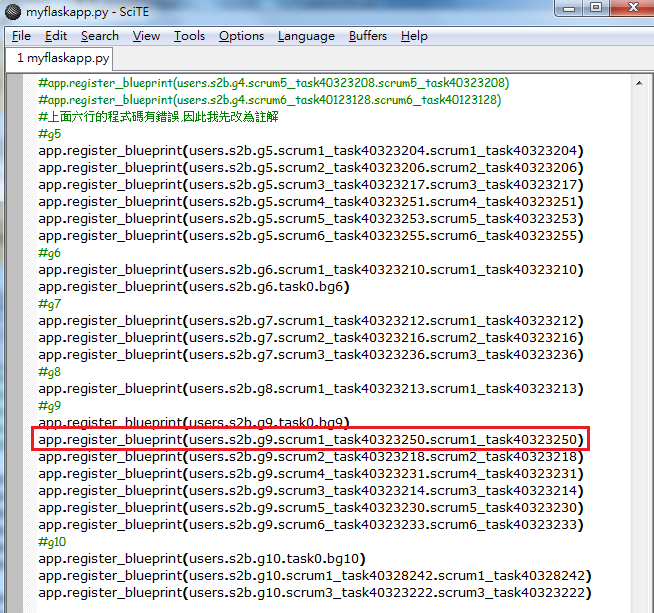Click line containing g9.scrum3_task40323214

(311, 491)
